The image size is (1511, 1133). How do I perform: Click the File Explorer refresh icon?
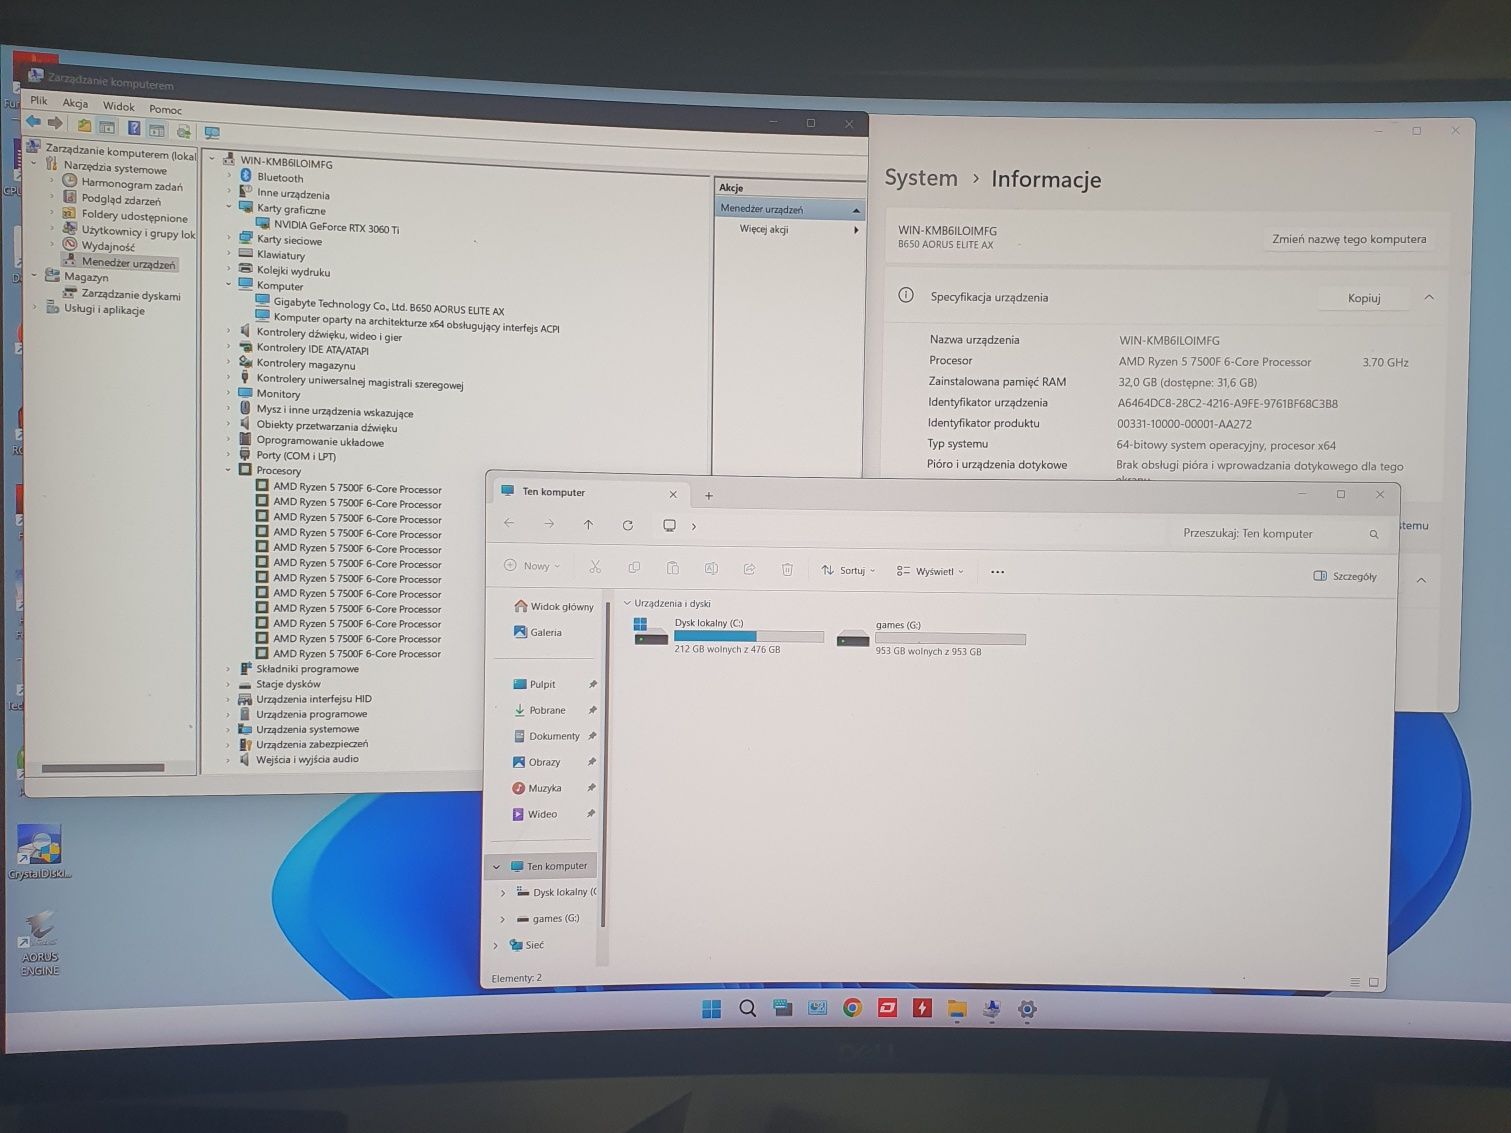click(x=627, y=525)
